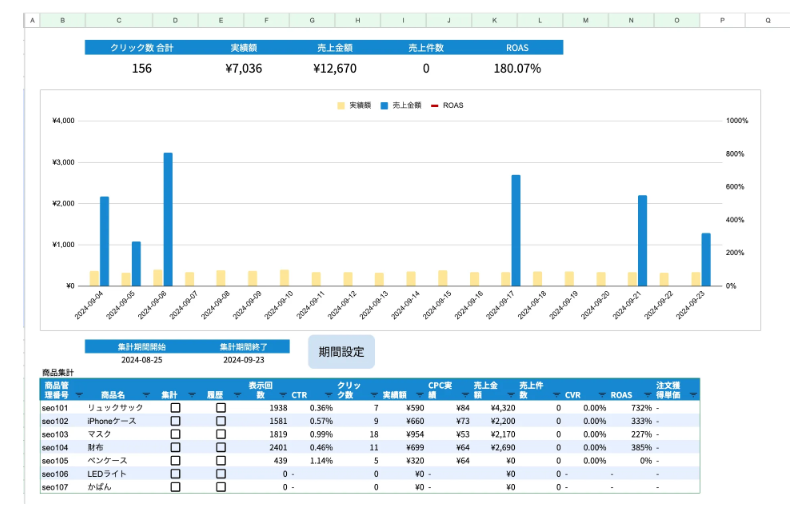Check 集計 checkbox for seo103 マスク
The image size is (810, 511).
tap(176, 434)
